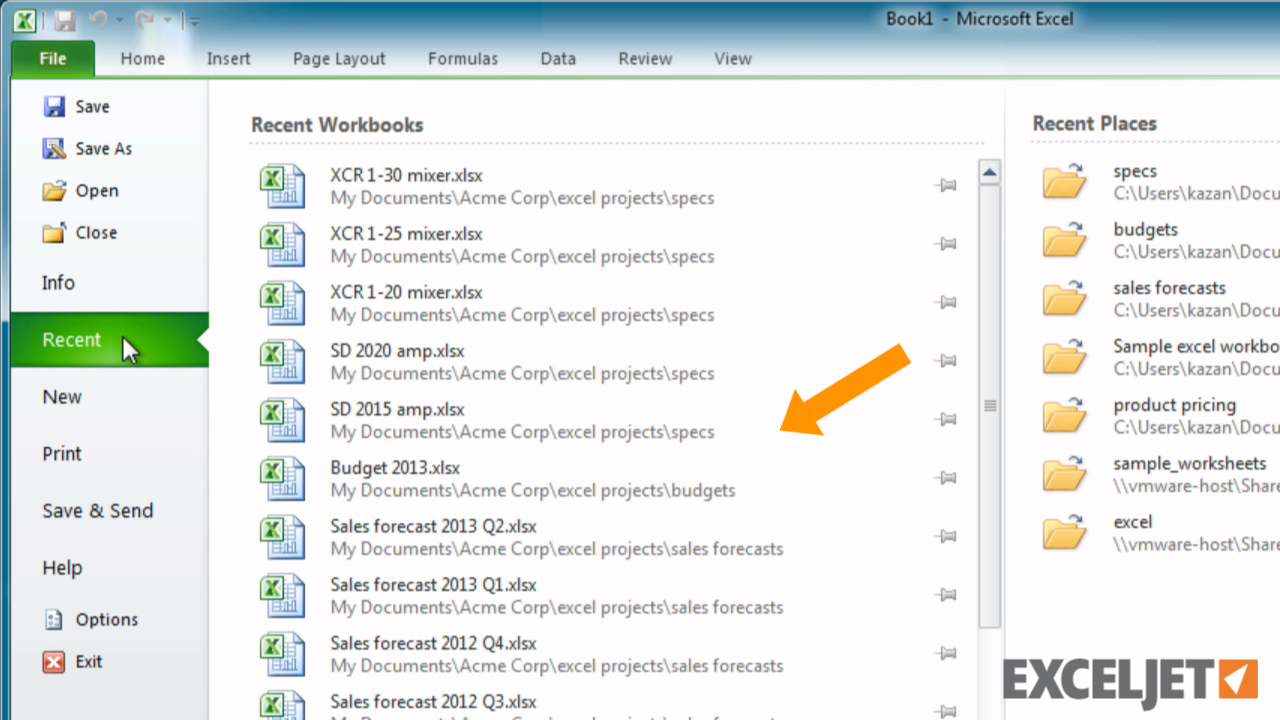Open the Redo history dropdown arrow
This screenshot has width=1280, height=720.
click(x=169, y=21)
